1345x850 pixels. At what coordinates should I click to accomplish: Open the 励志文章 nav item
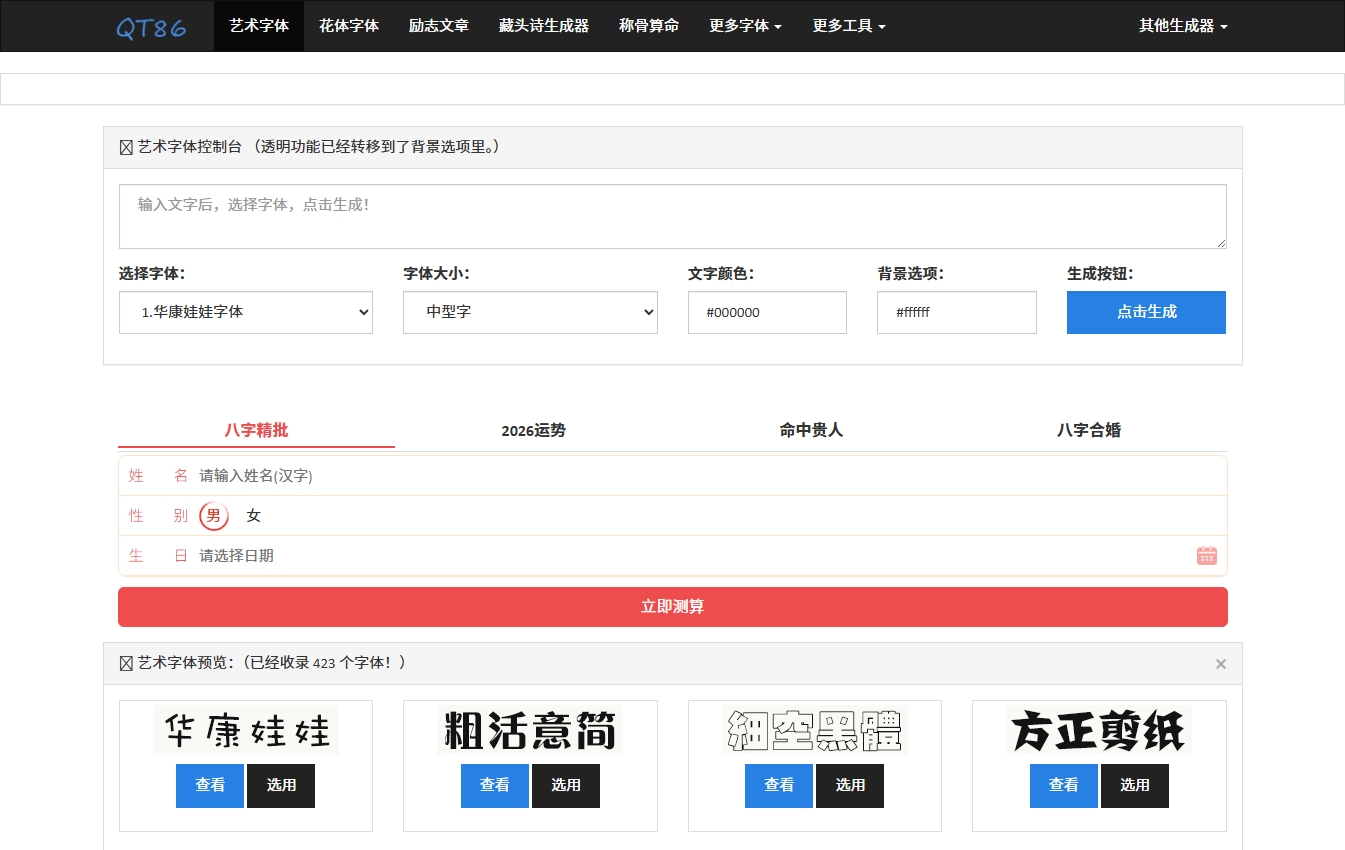tap(439, 26)
